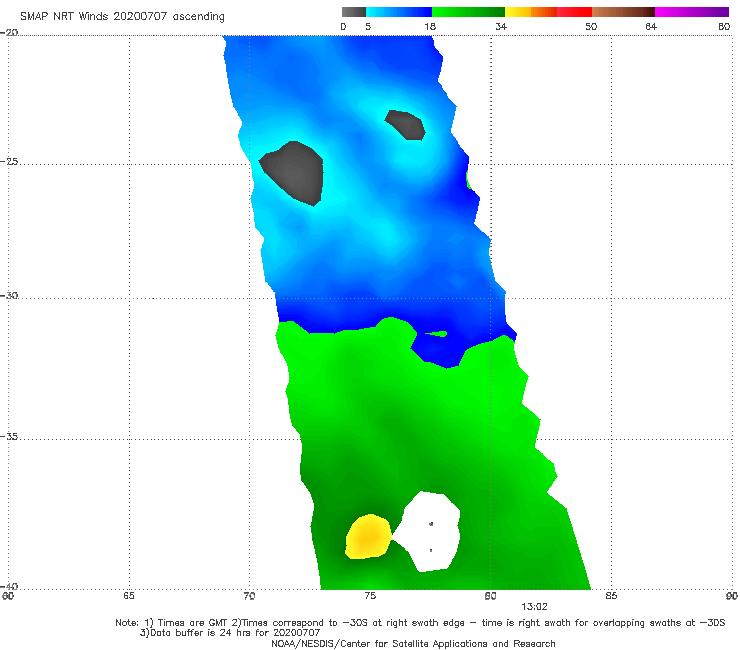Click the latitude label -25
The image size is (740, 650).
tap(9, 162)
